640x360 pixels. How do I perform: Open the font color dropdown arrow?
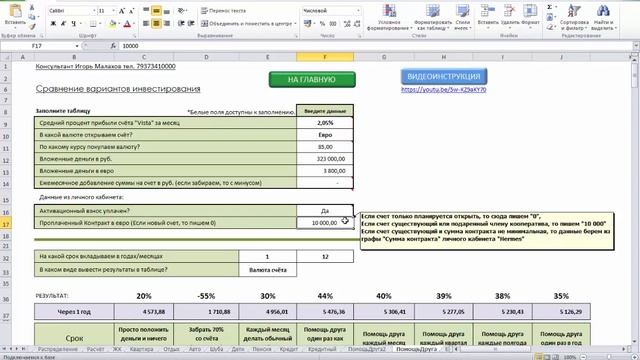[133, 24]
